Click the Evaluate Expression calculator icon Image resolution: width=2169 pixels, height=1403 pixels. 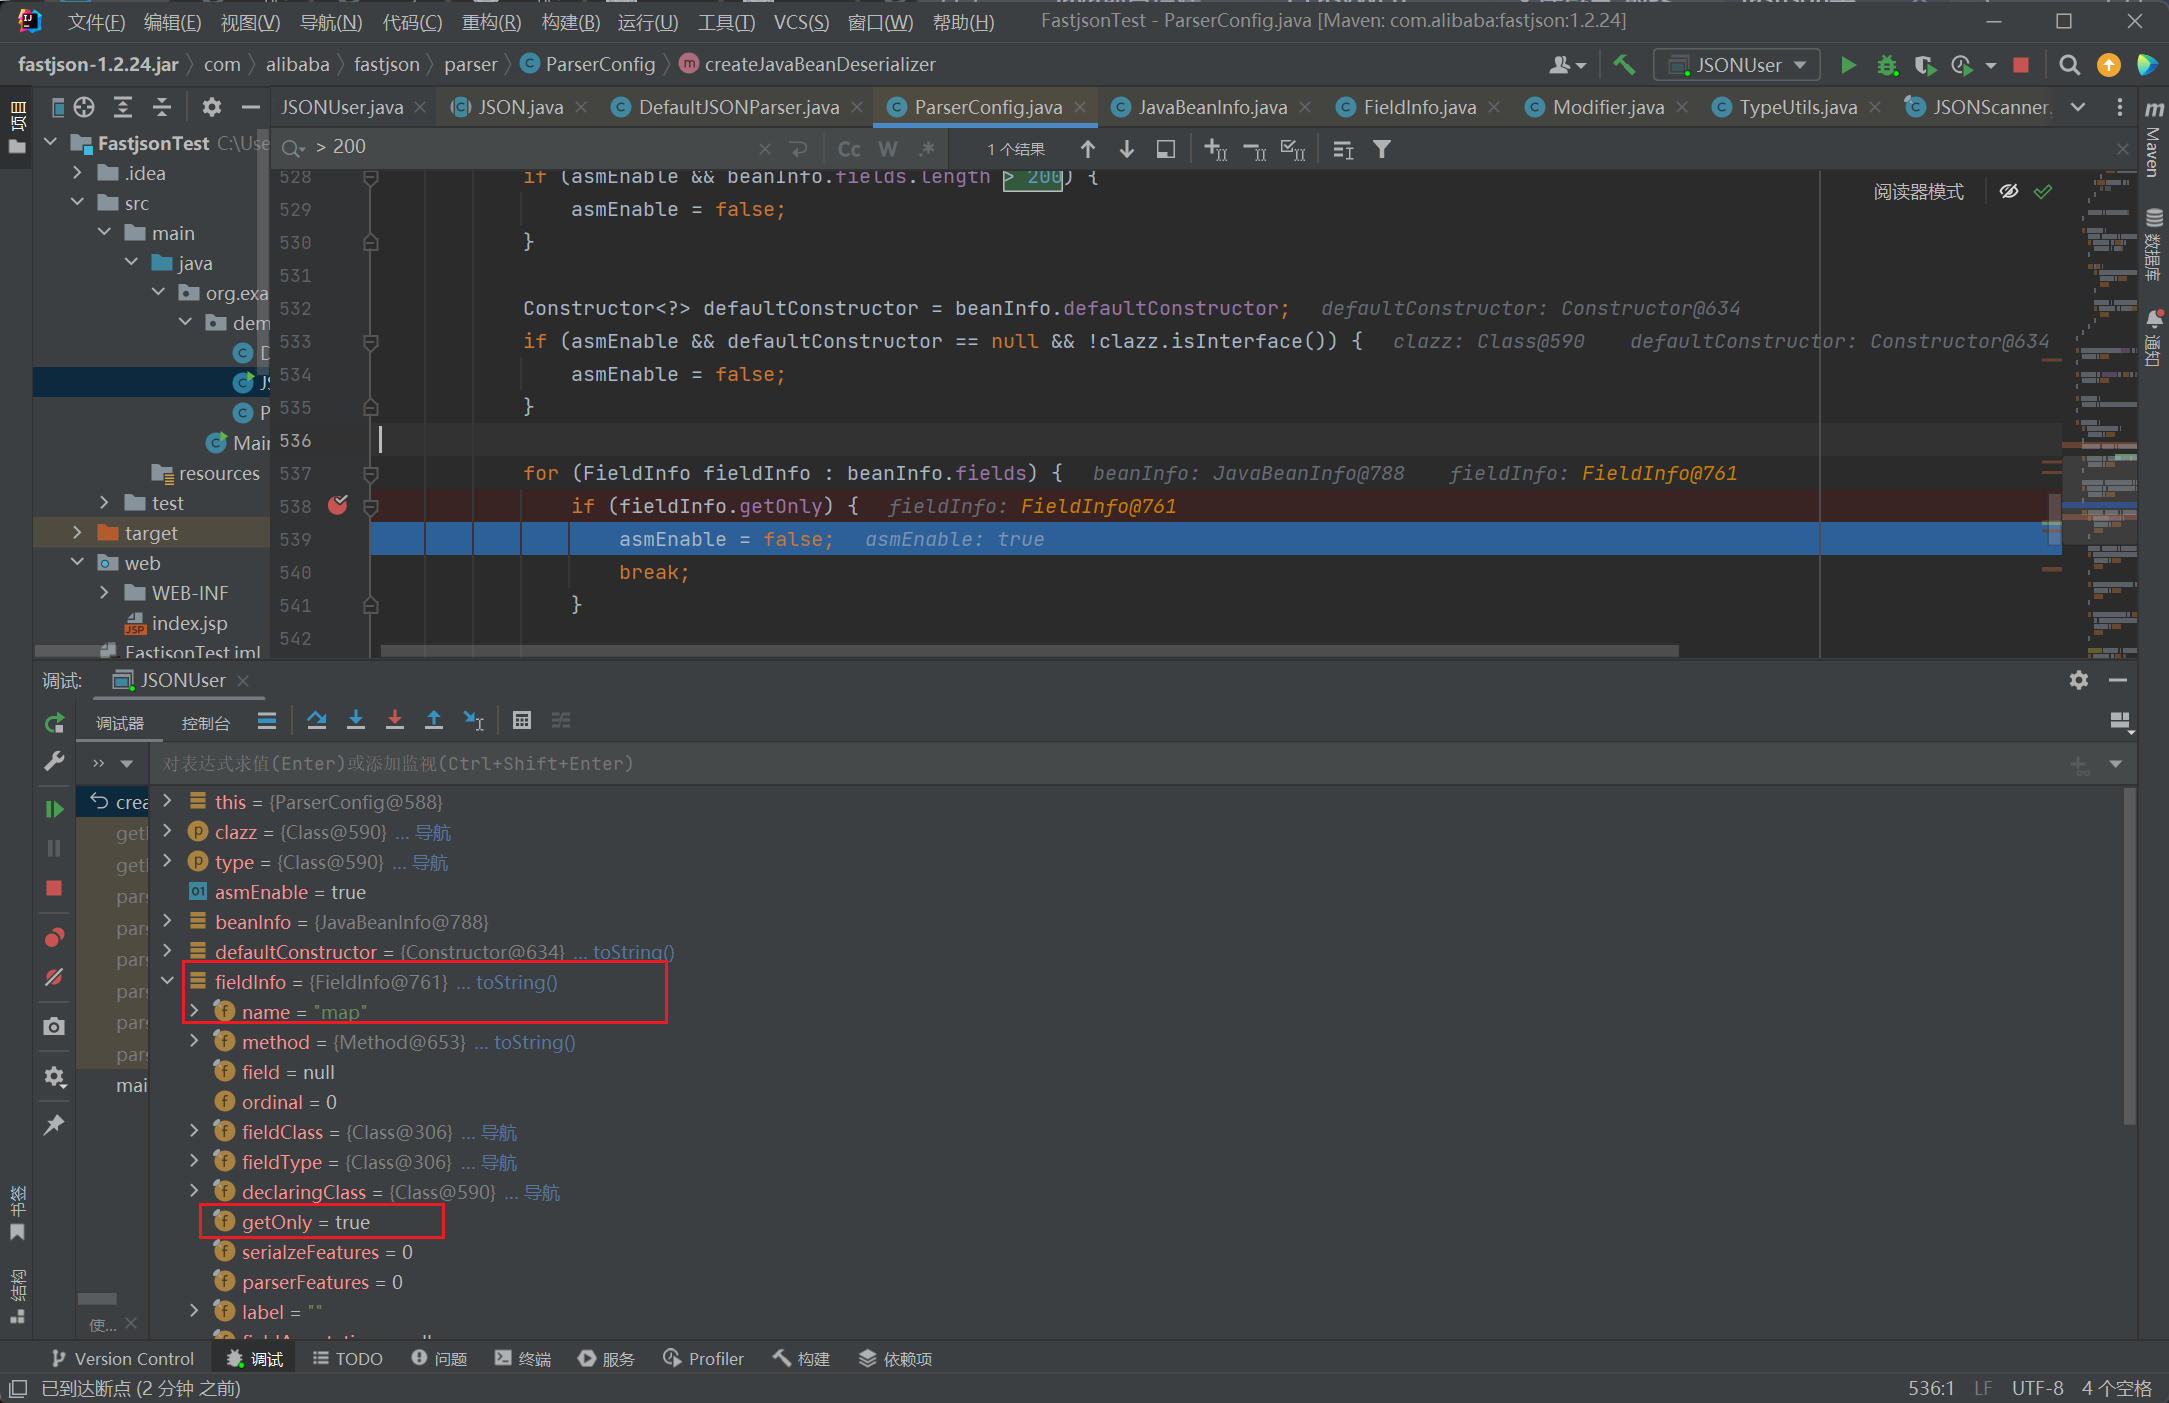[521, 720]
